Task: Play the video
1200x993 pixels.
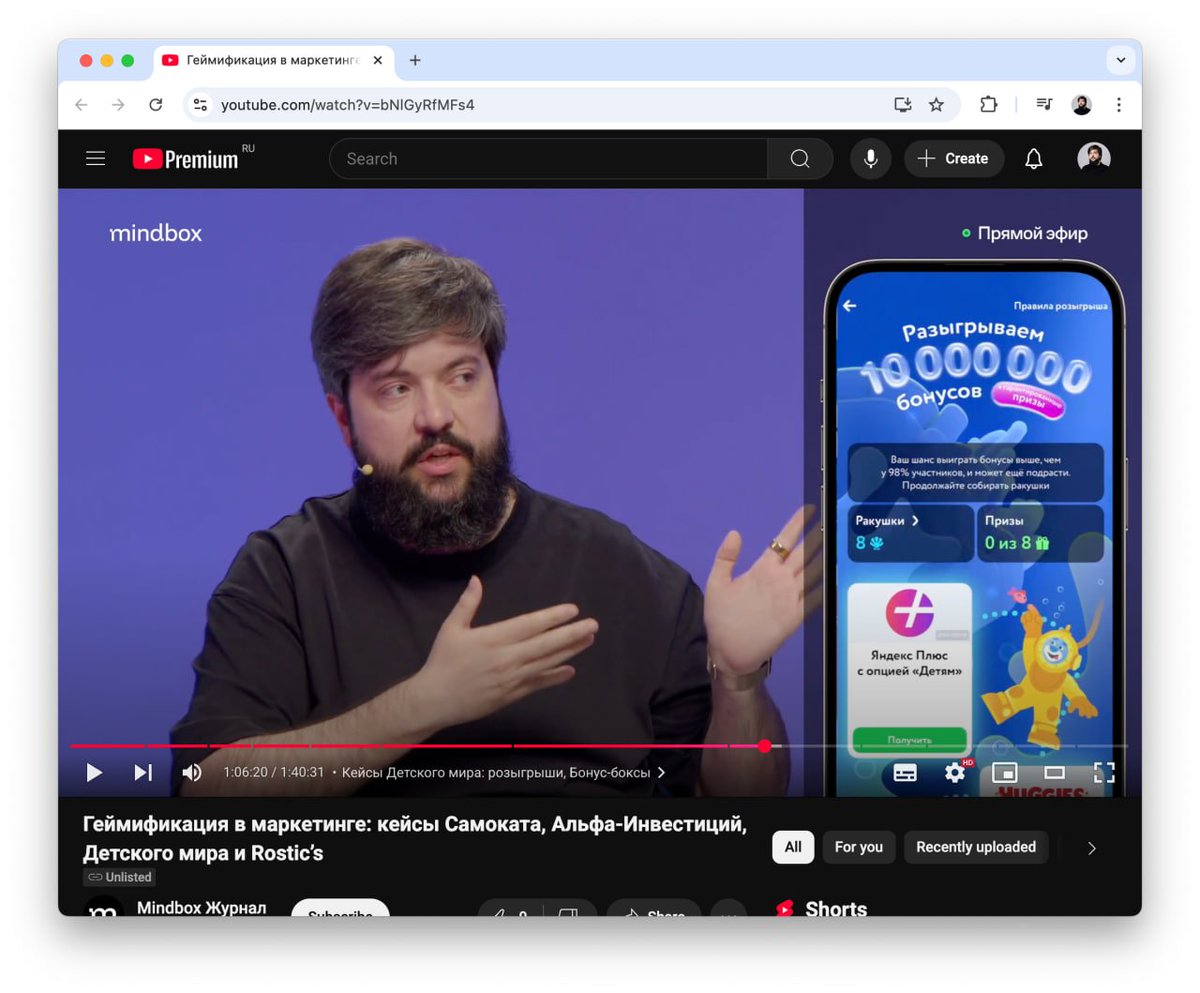Action: tap(94, 772)
